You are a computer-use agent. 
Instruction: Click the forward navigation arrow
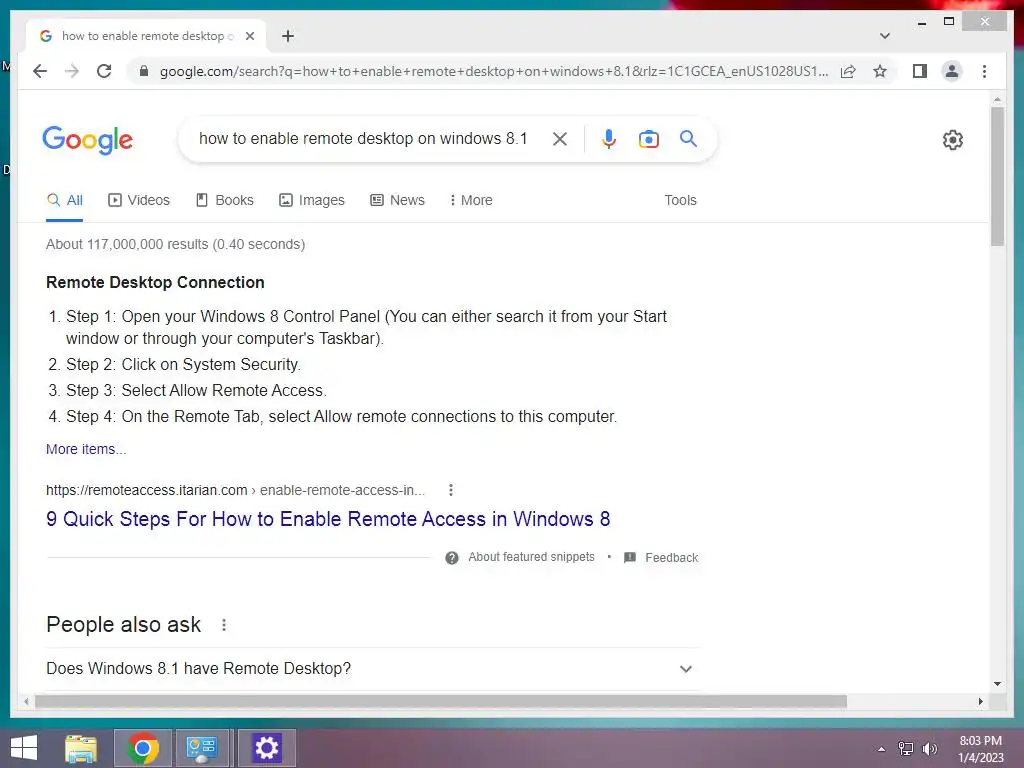coord(72,71)
